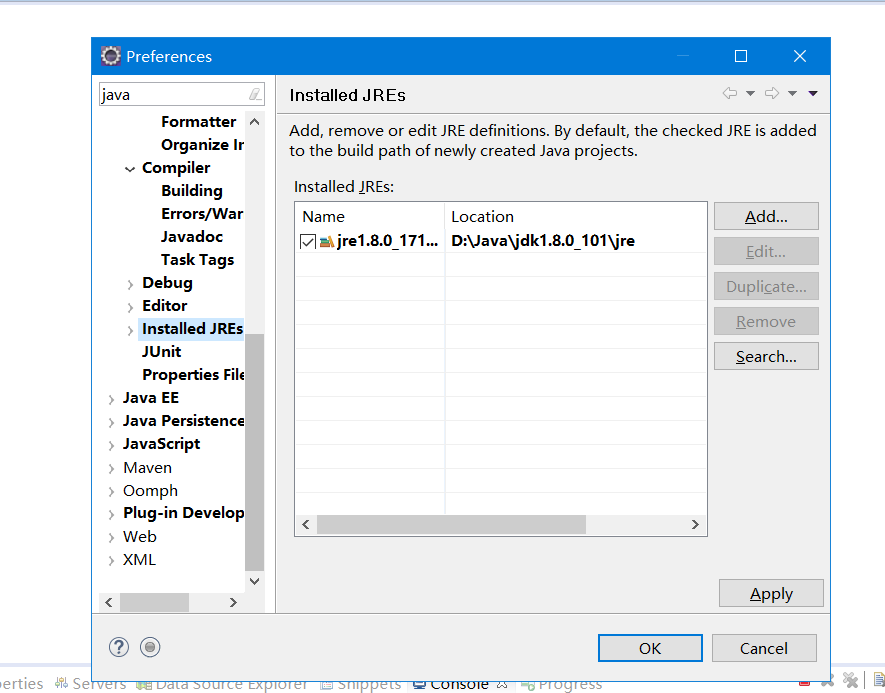This screenshot has height=693, width=885.
Task: Click the back navigation arrow in Installed JREs header
Action: [x=729, y=93]
